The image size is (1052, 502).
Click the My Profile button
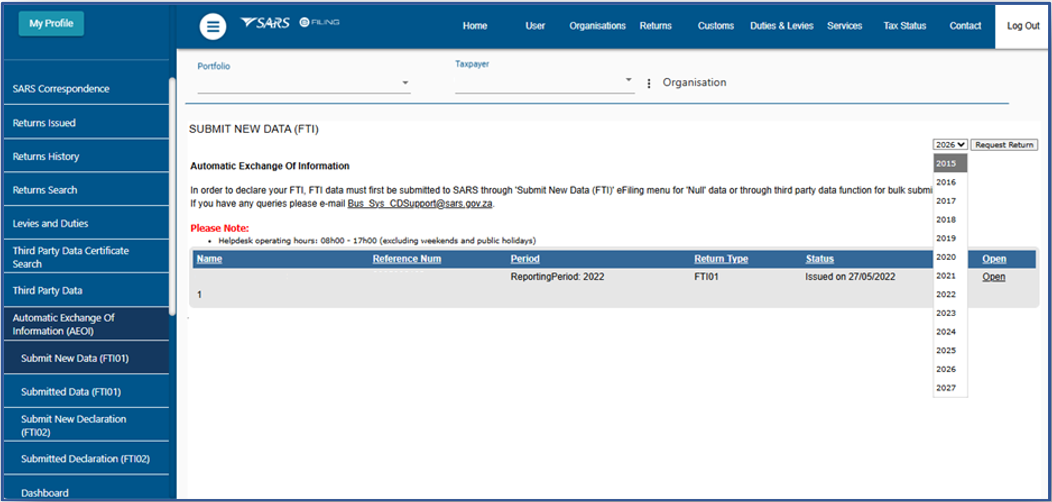(51, 23)
